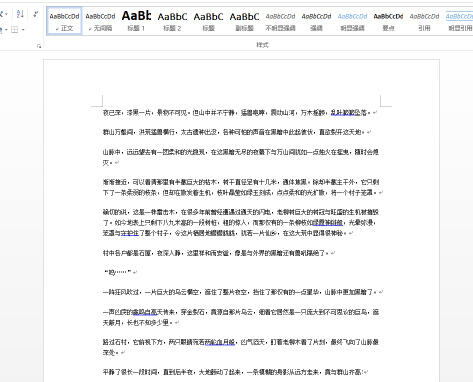Toggle show/hide paragraph marks icon

point(36,14)
